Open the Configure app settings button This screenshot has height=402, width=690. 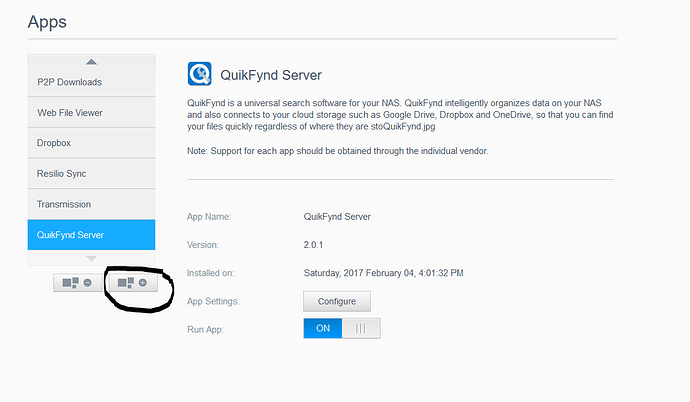pos(337,301)
